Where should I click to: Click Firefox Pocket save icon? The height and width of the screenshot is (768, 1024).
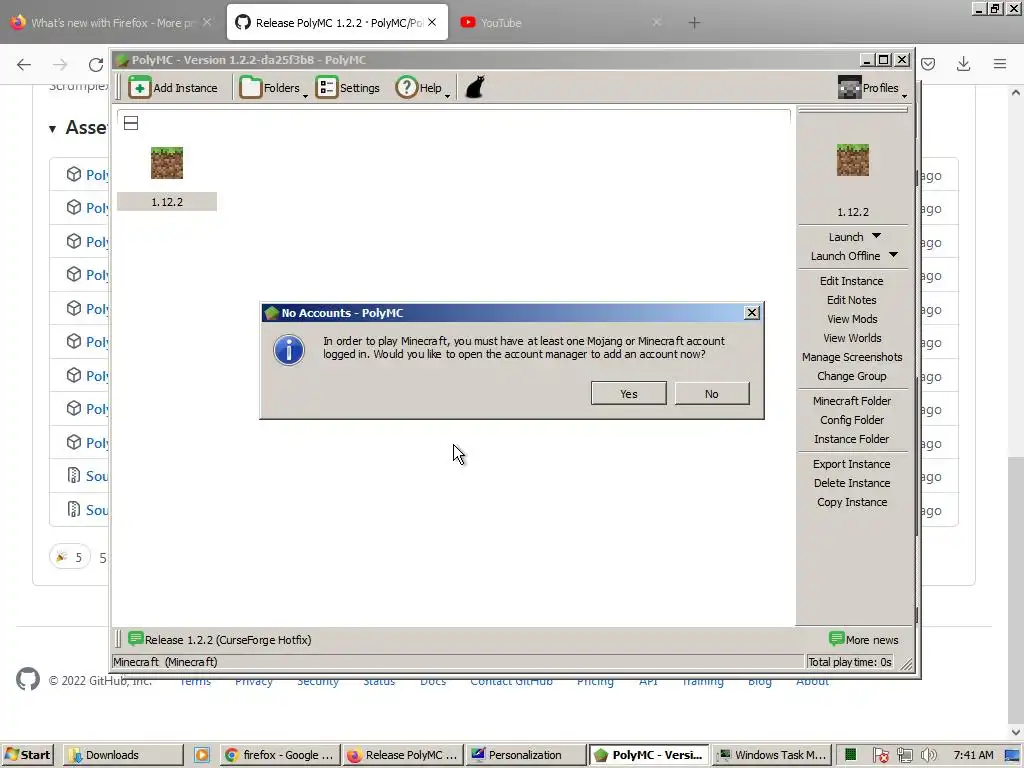928,64
